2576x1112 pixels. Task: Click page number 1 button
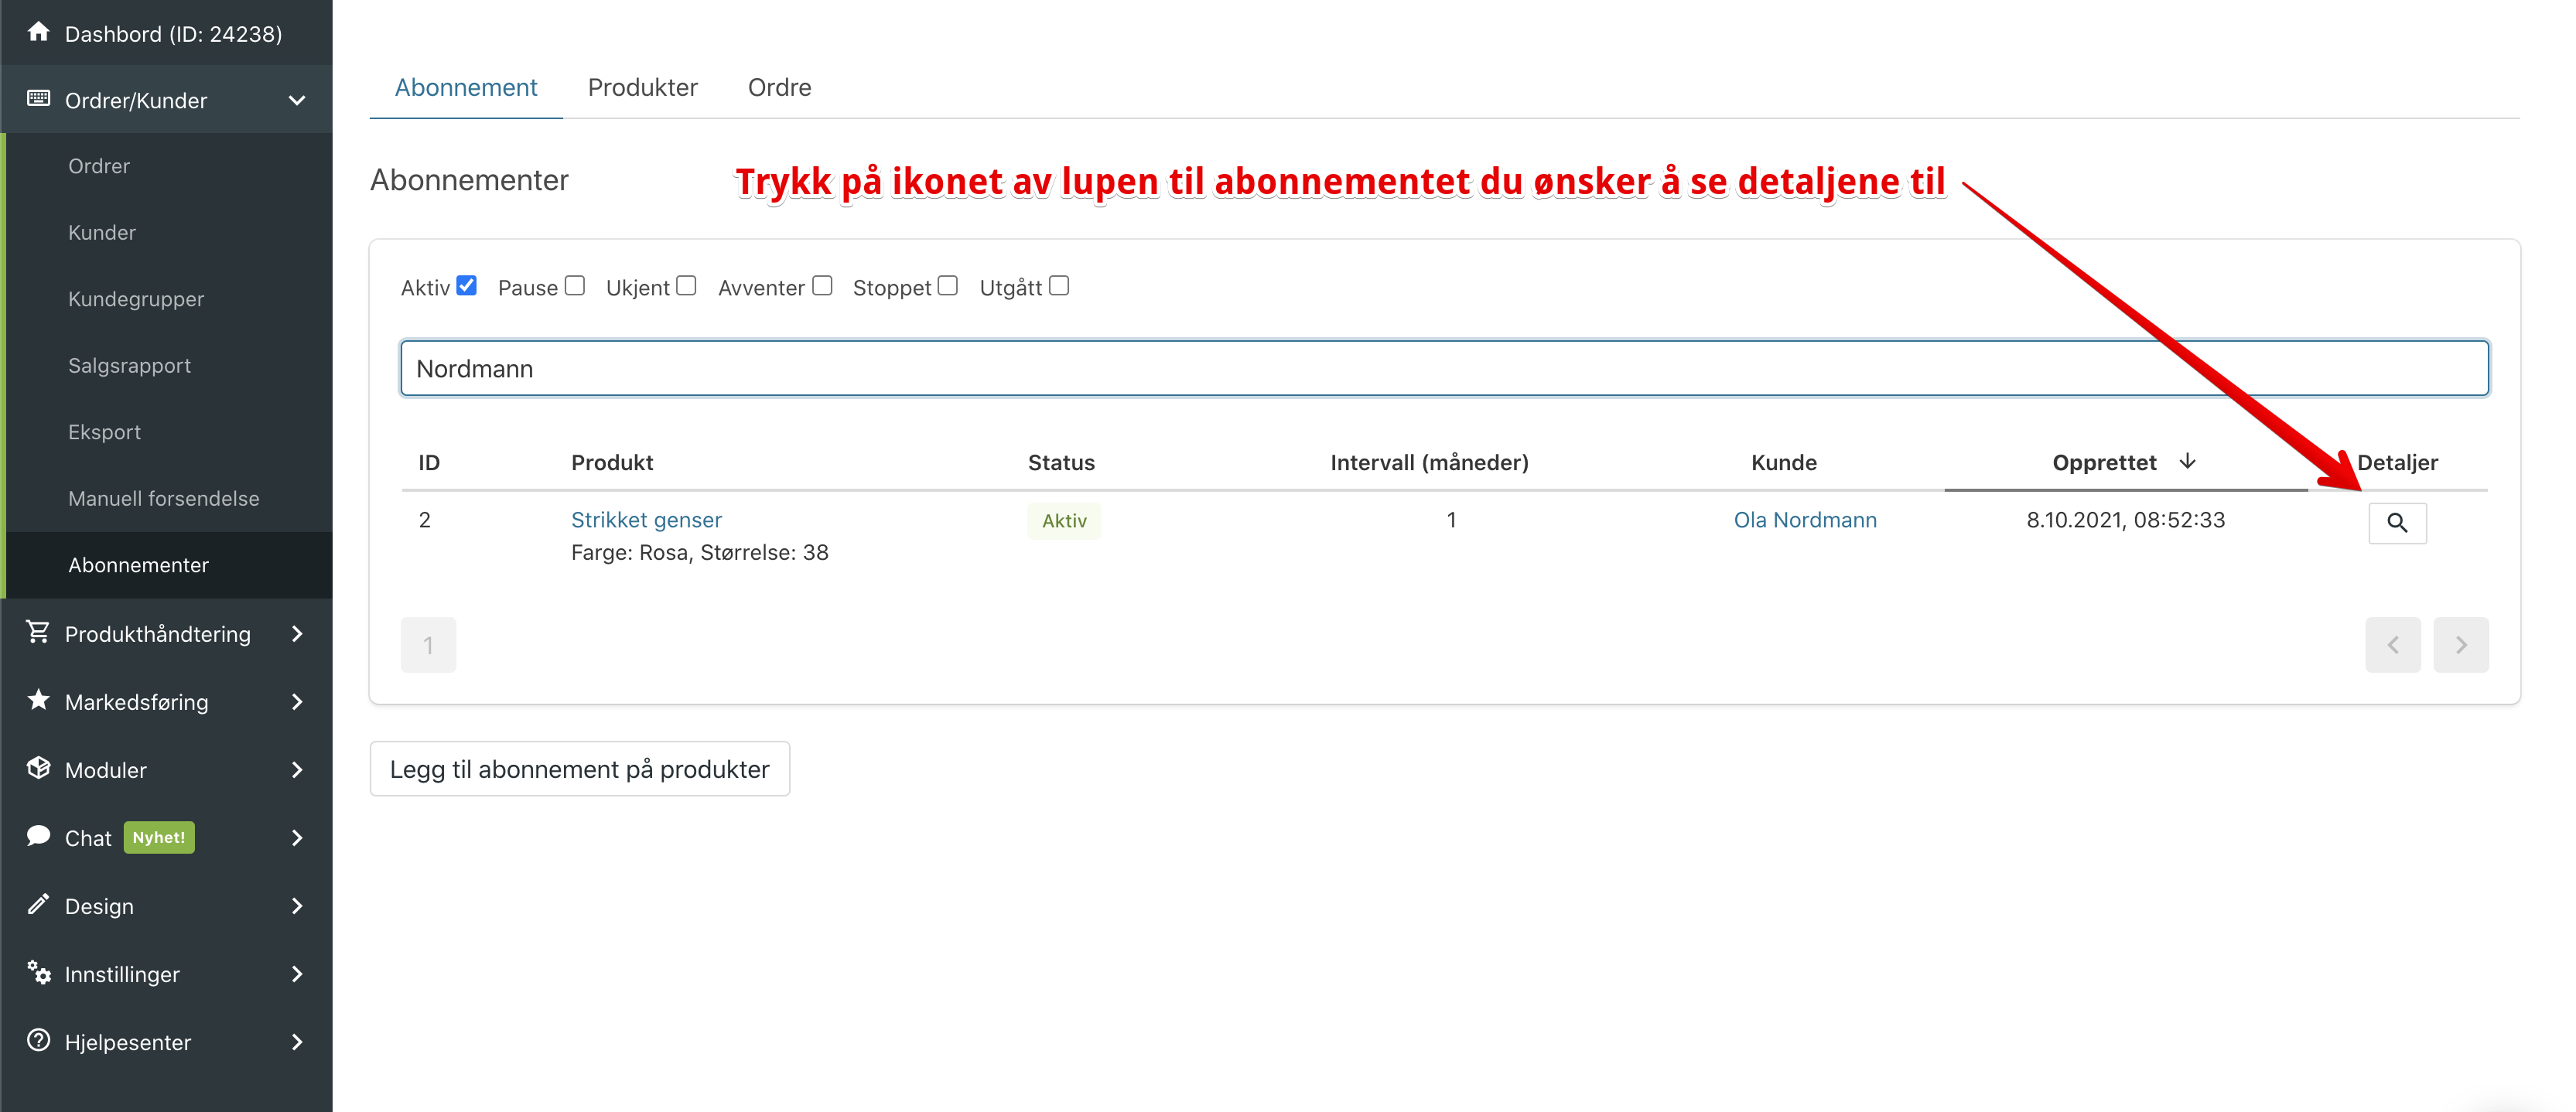pos(428,645)
